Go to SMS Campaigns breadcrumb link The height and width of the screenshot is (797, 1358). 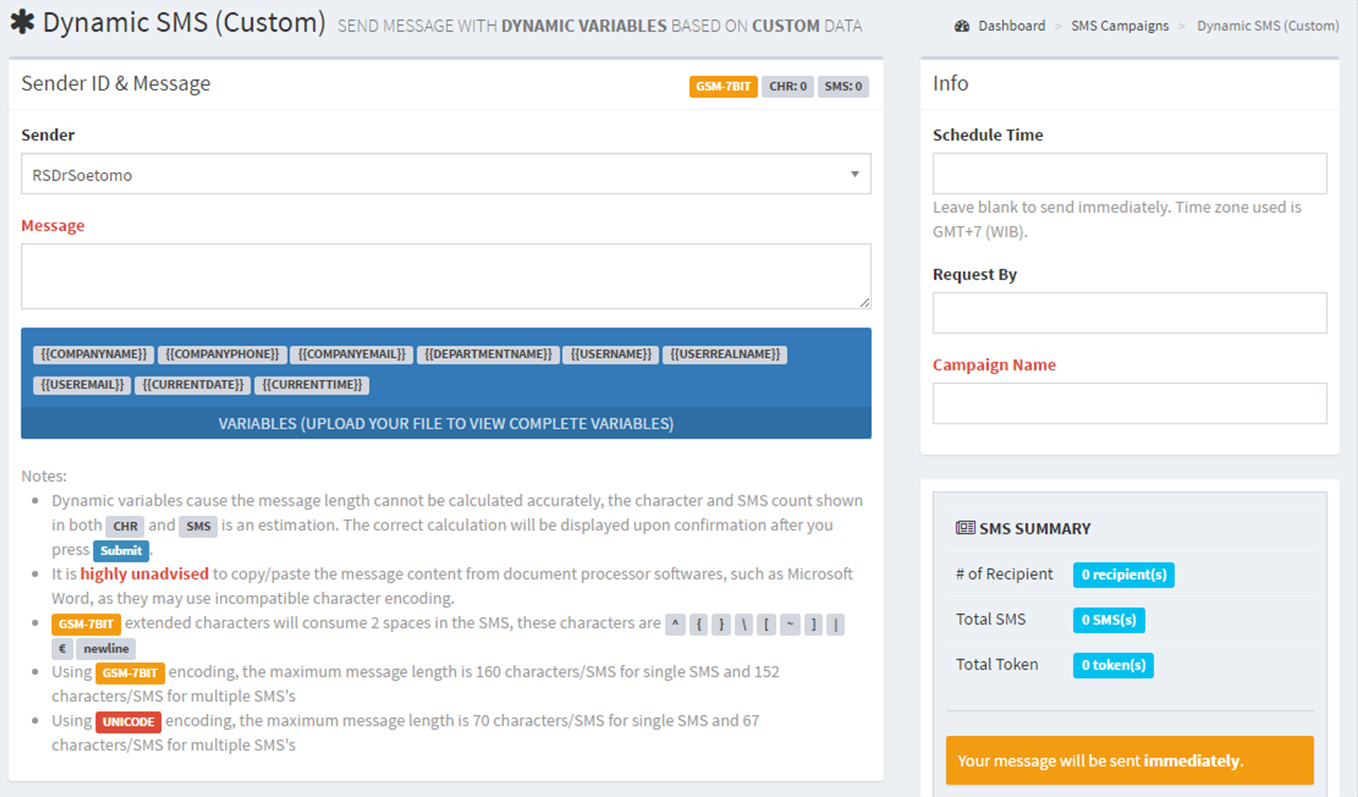click(1119, 26)
